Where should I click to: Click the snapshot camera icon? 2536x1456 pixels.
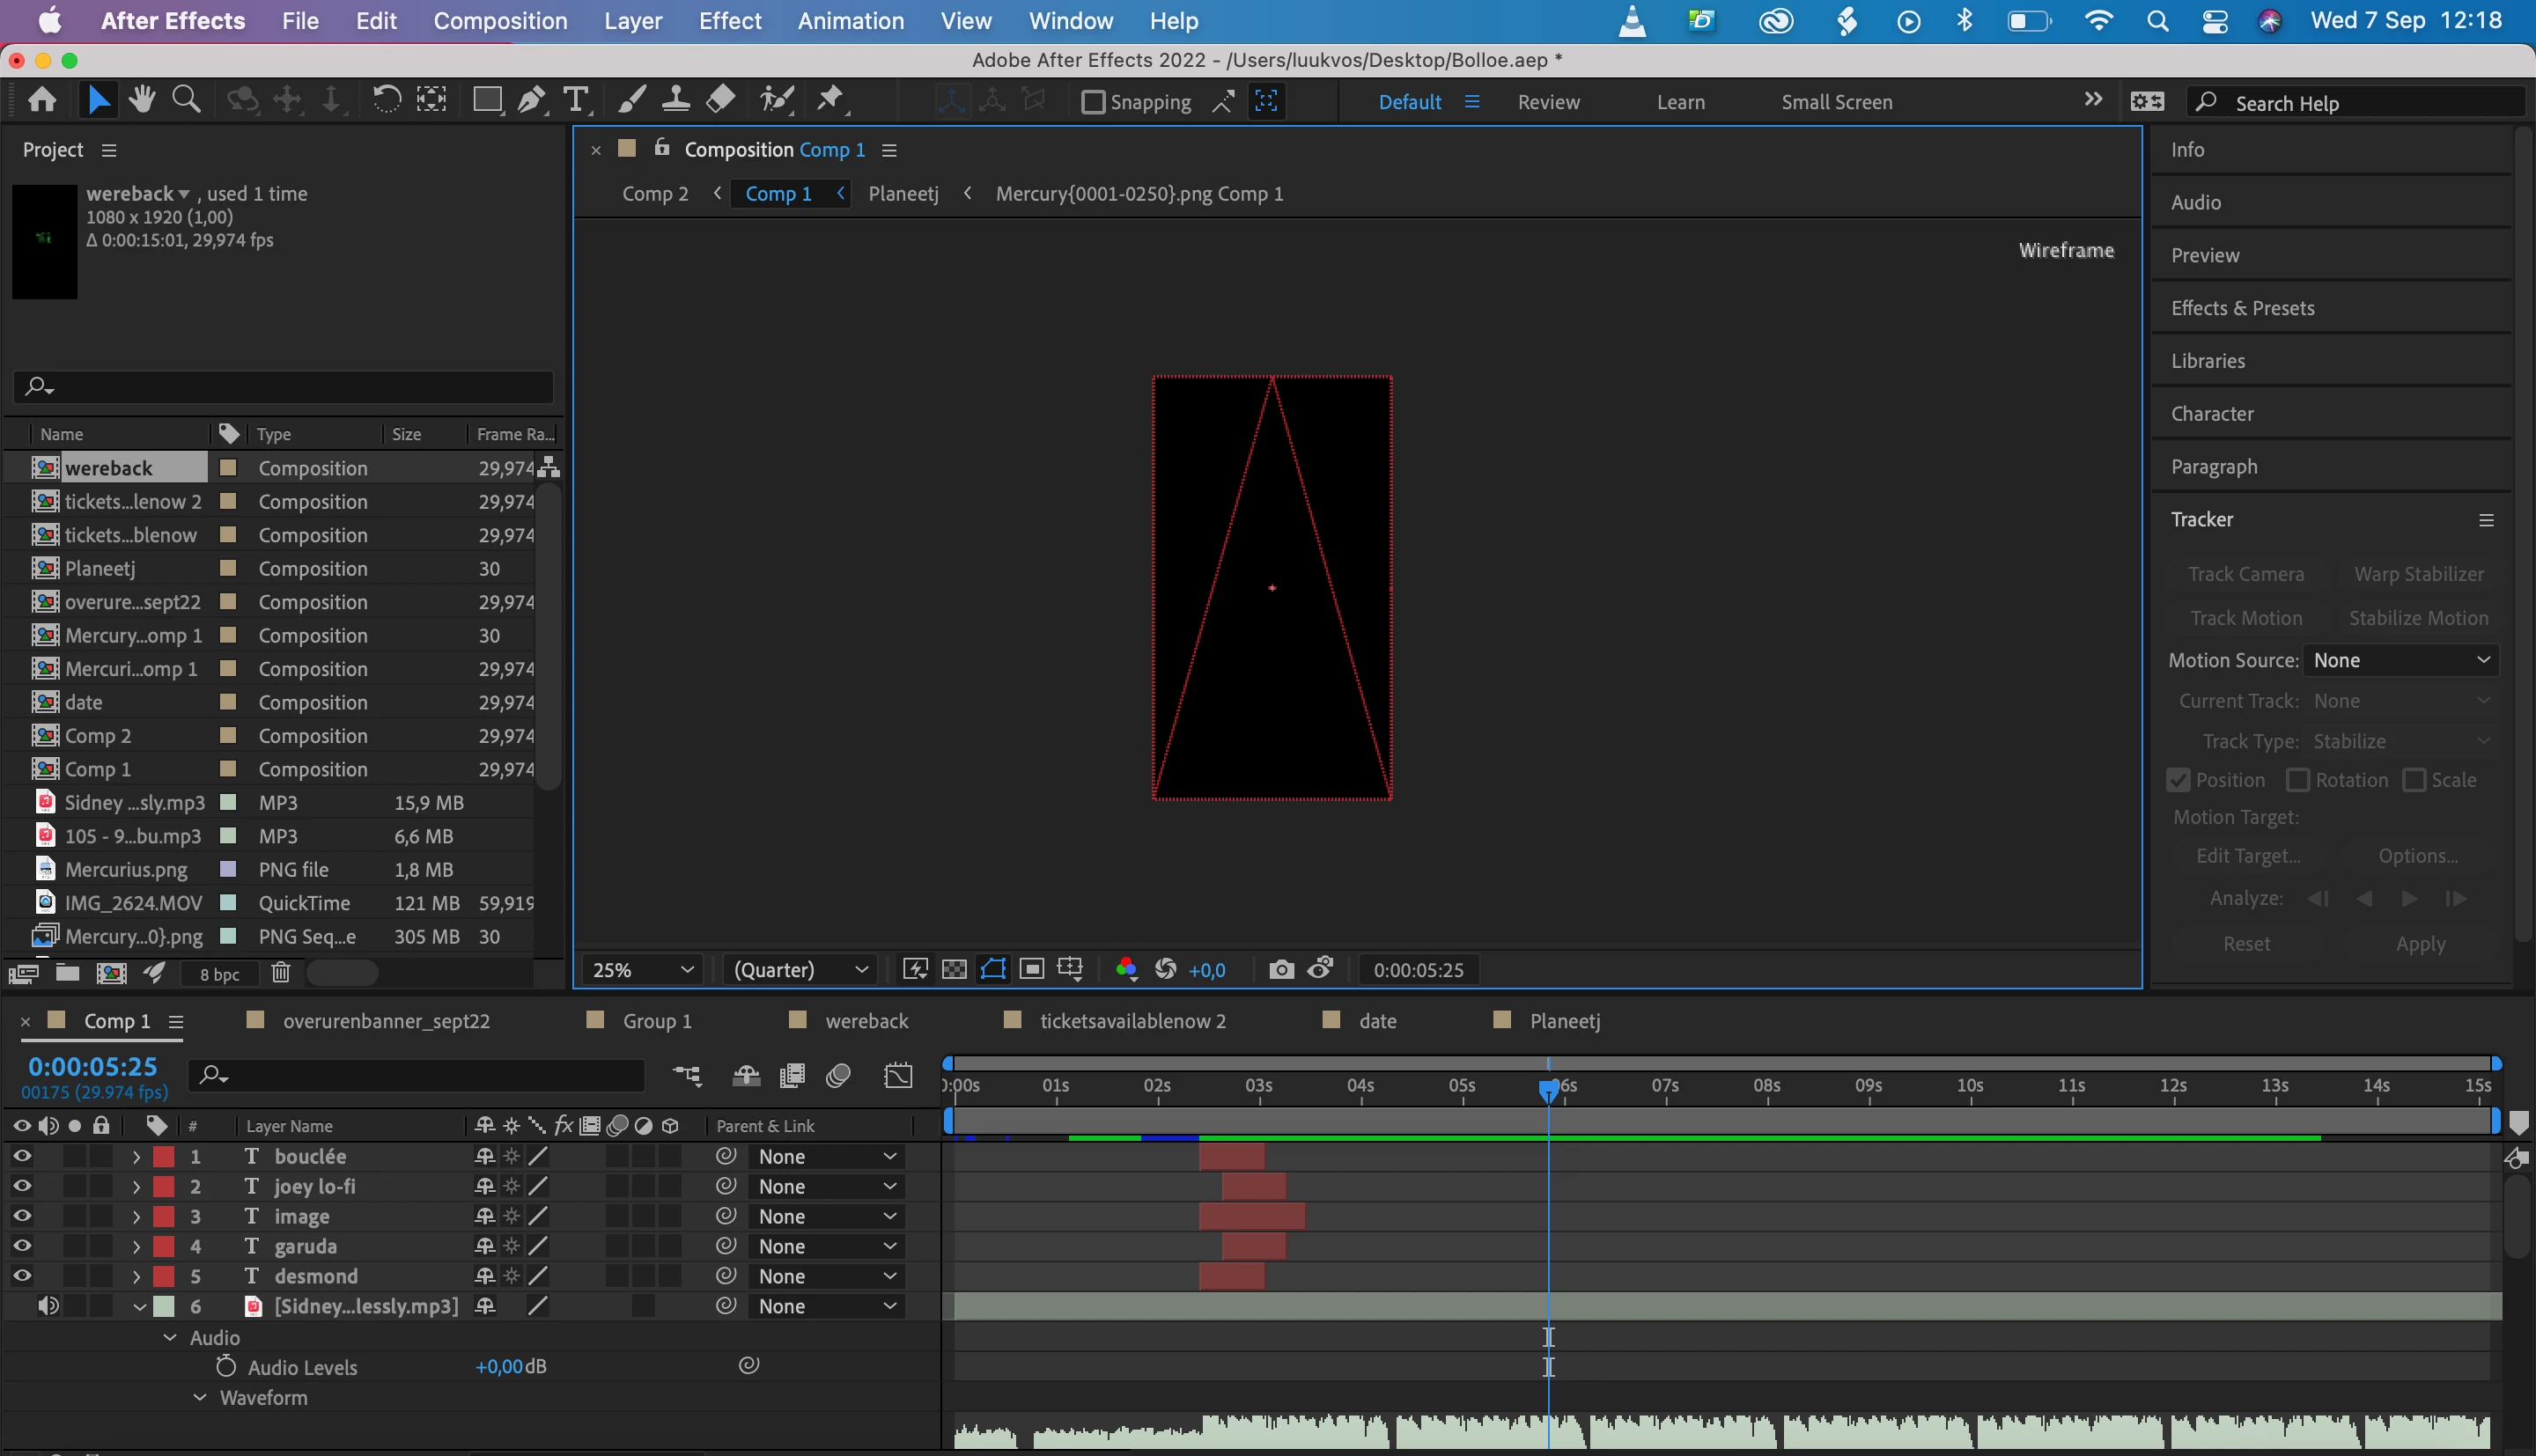click(x=1280, y=969)
